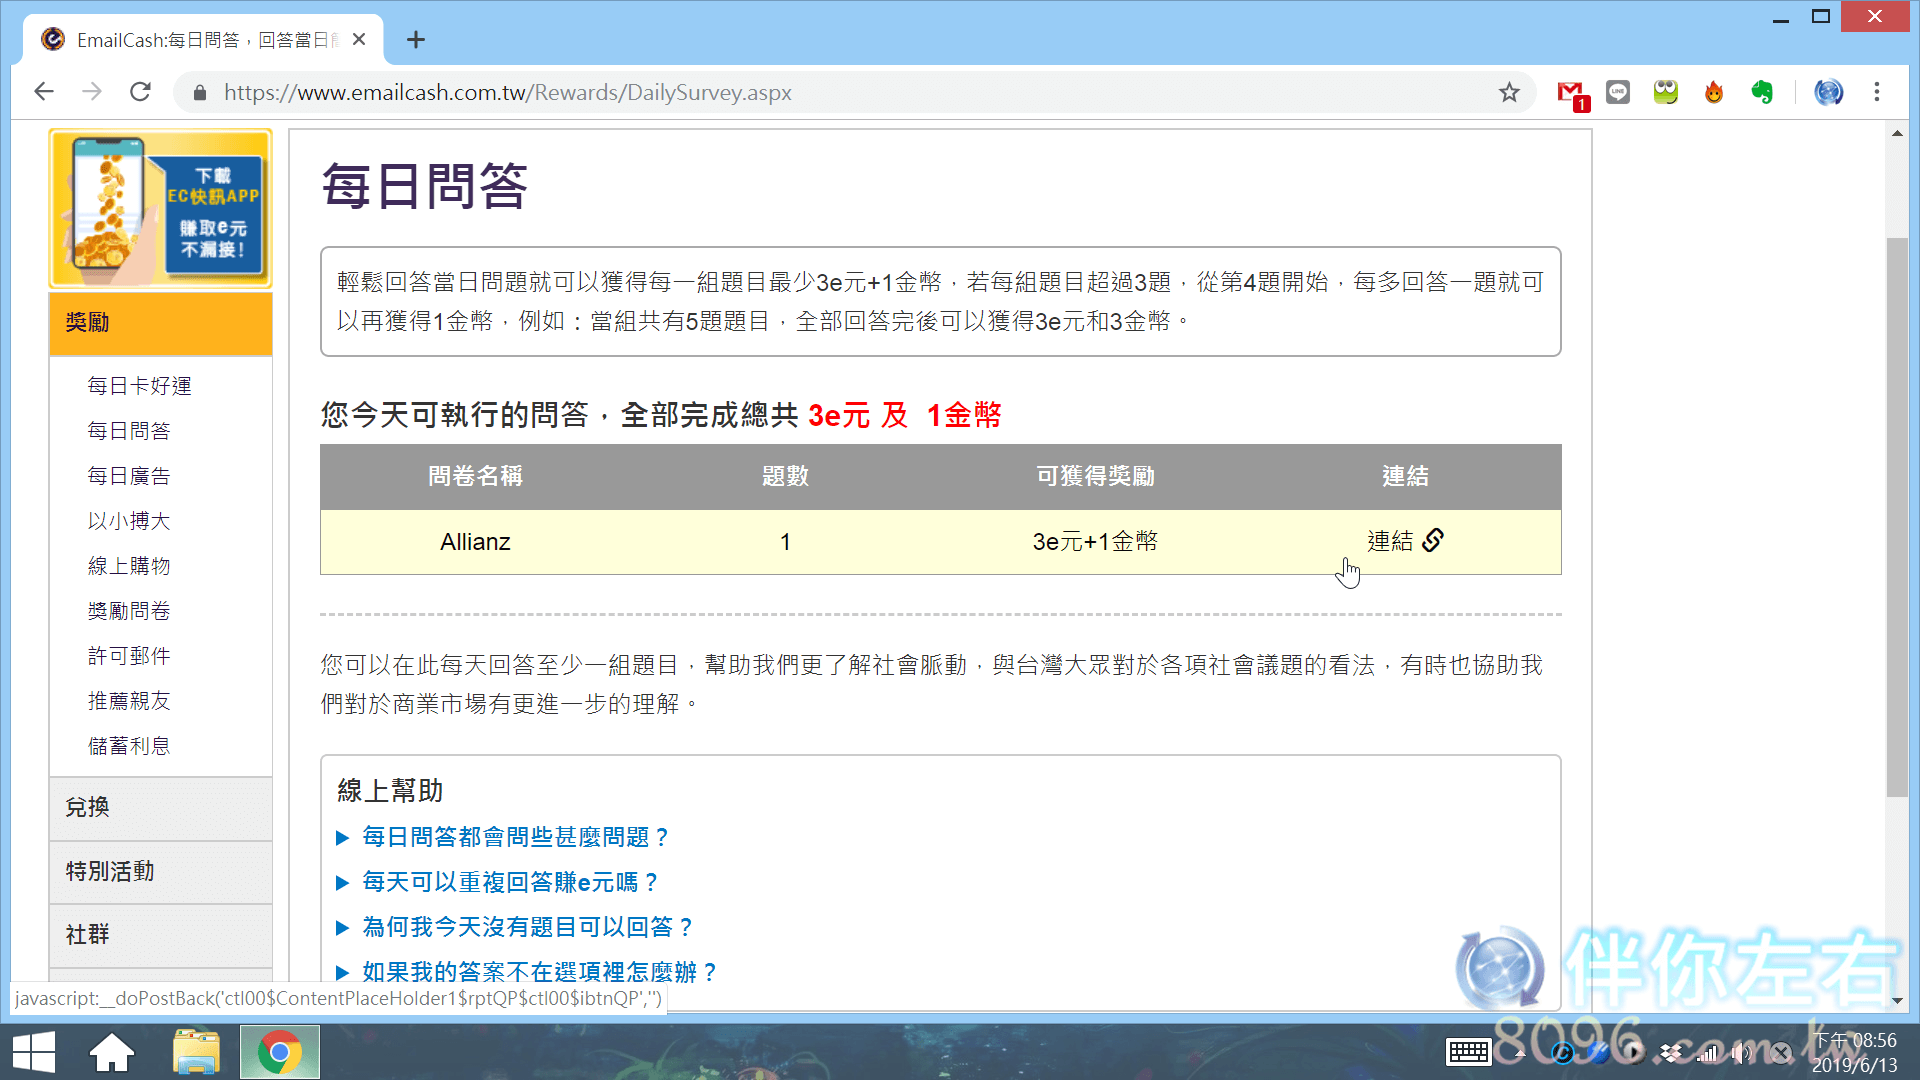The width and height of the screenshot is (1920, 1080).
Task: Expand help: 如果我的答案不在選項裡怎麼辦？
Action: click(540, 972)
